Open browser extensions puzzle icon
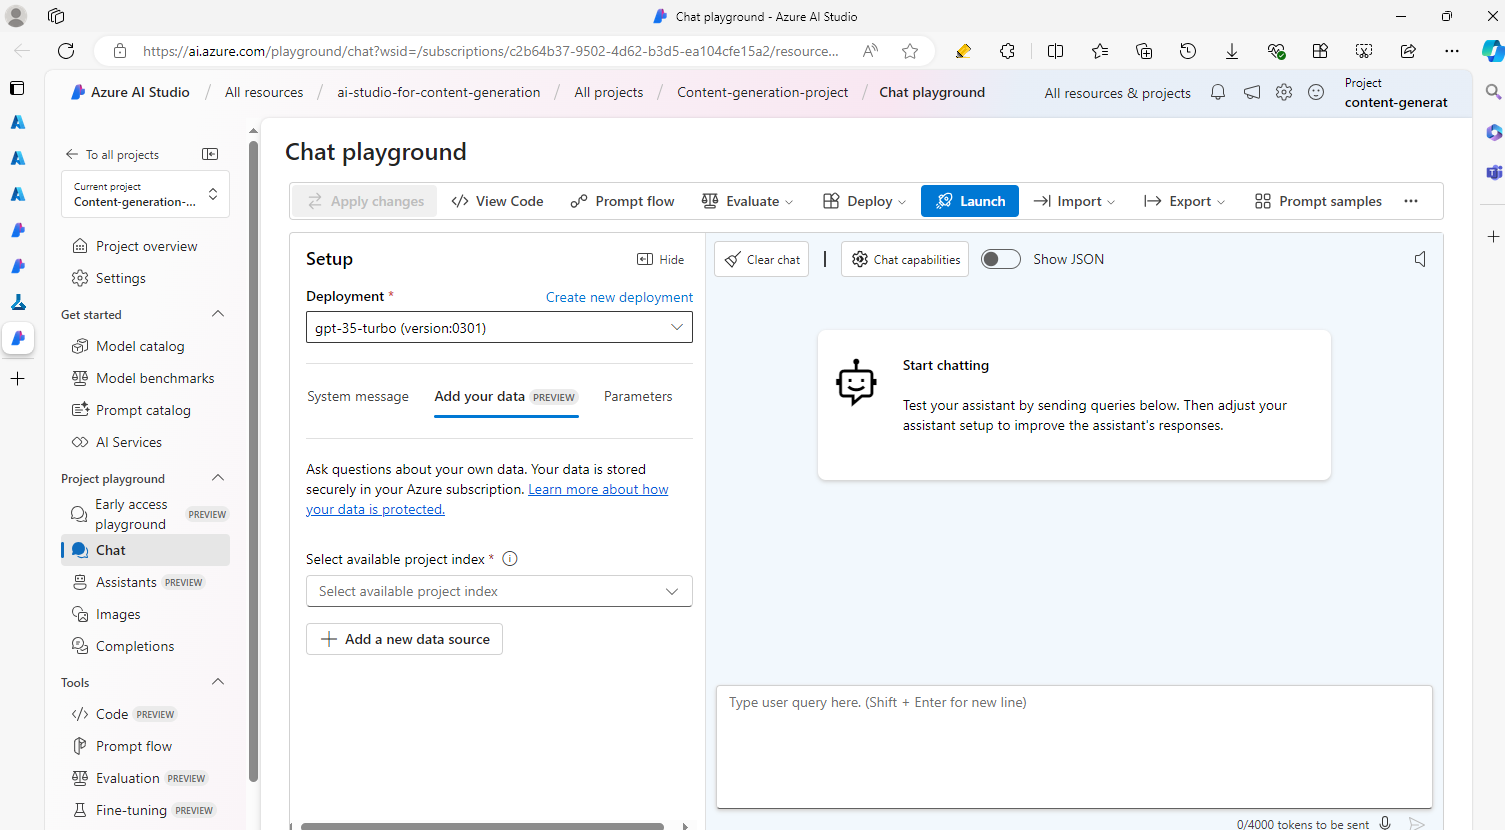 pos(1008,51)
